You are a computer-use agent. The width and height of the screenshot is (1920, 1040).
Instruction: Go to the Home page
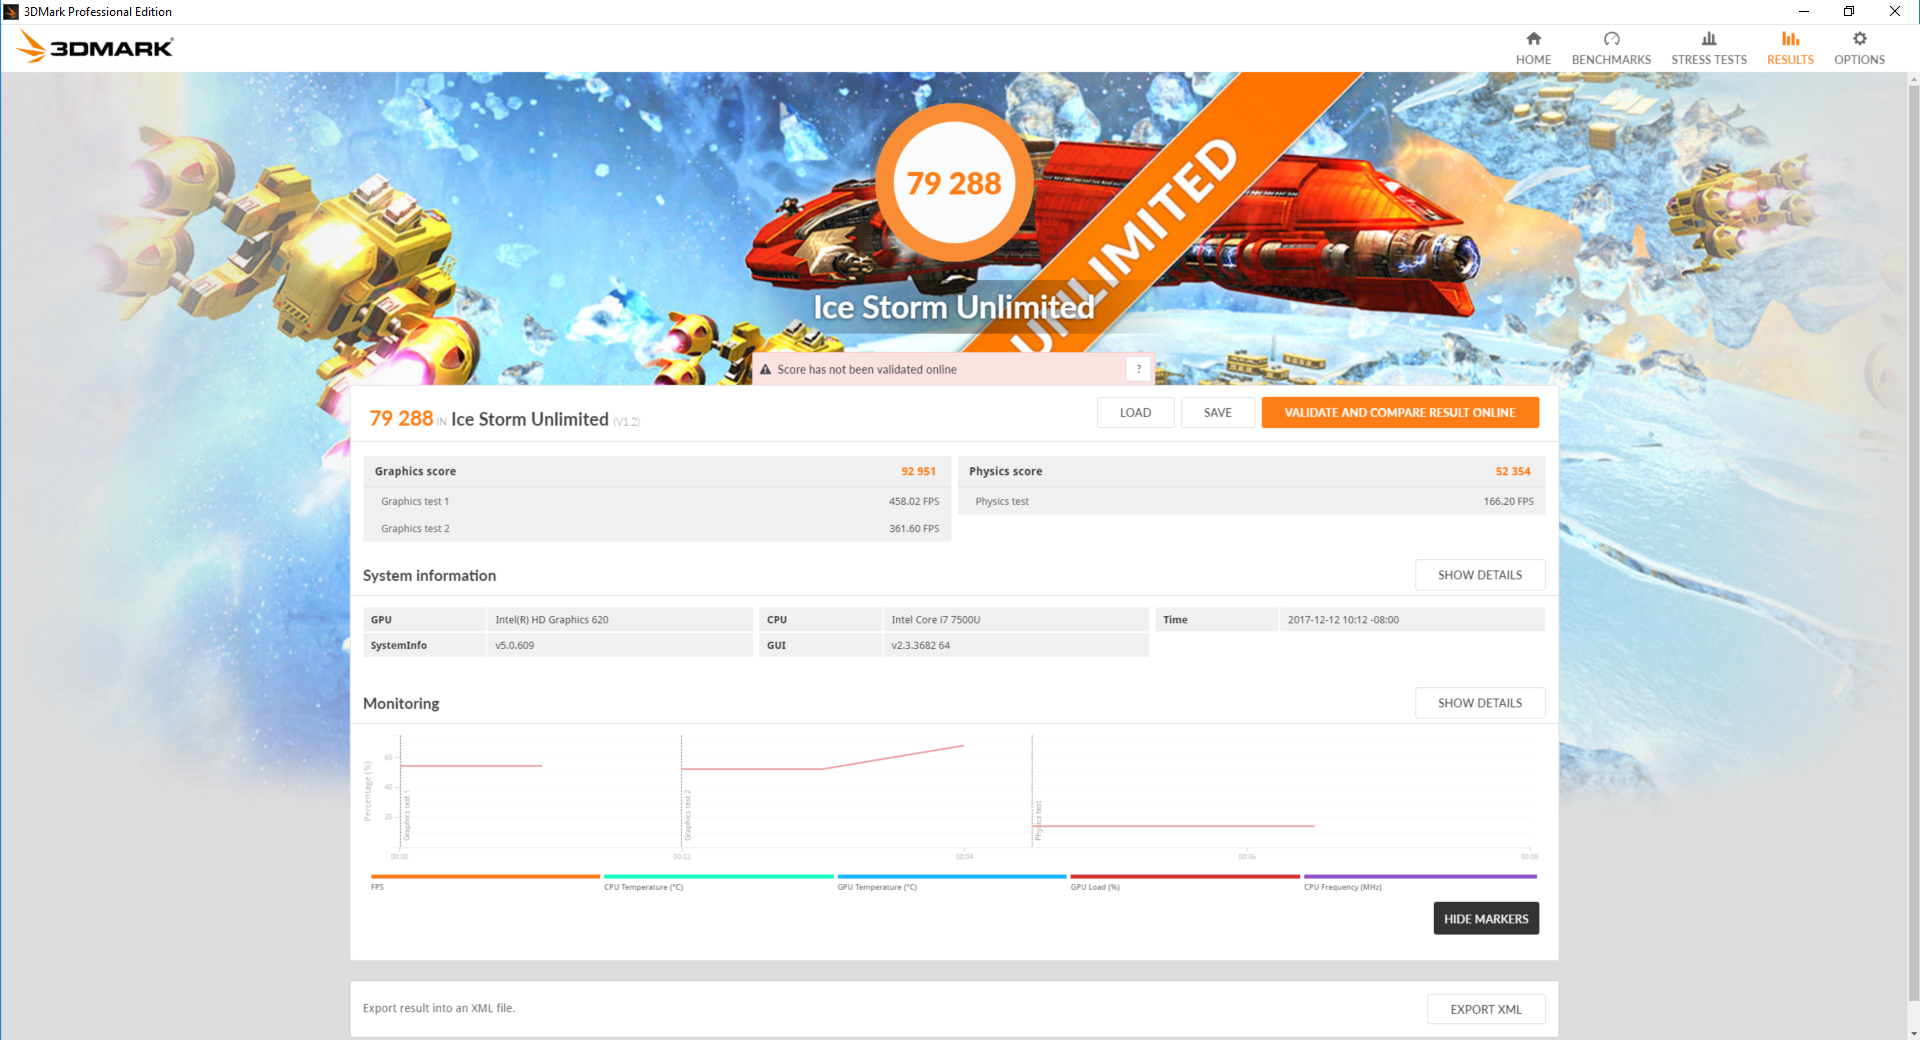point(1533,48)
